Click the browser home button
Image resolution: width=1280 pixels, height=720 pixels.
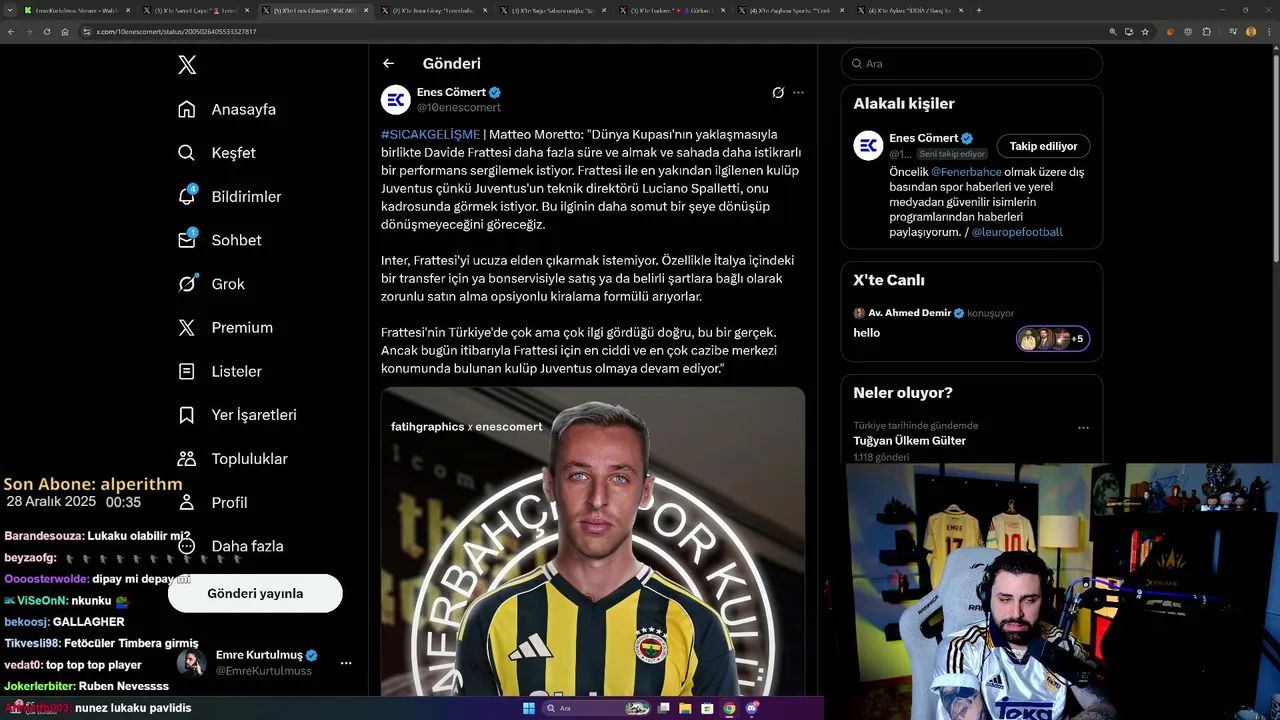tap(64, 31)
